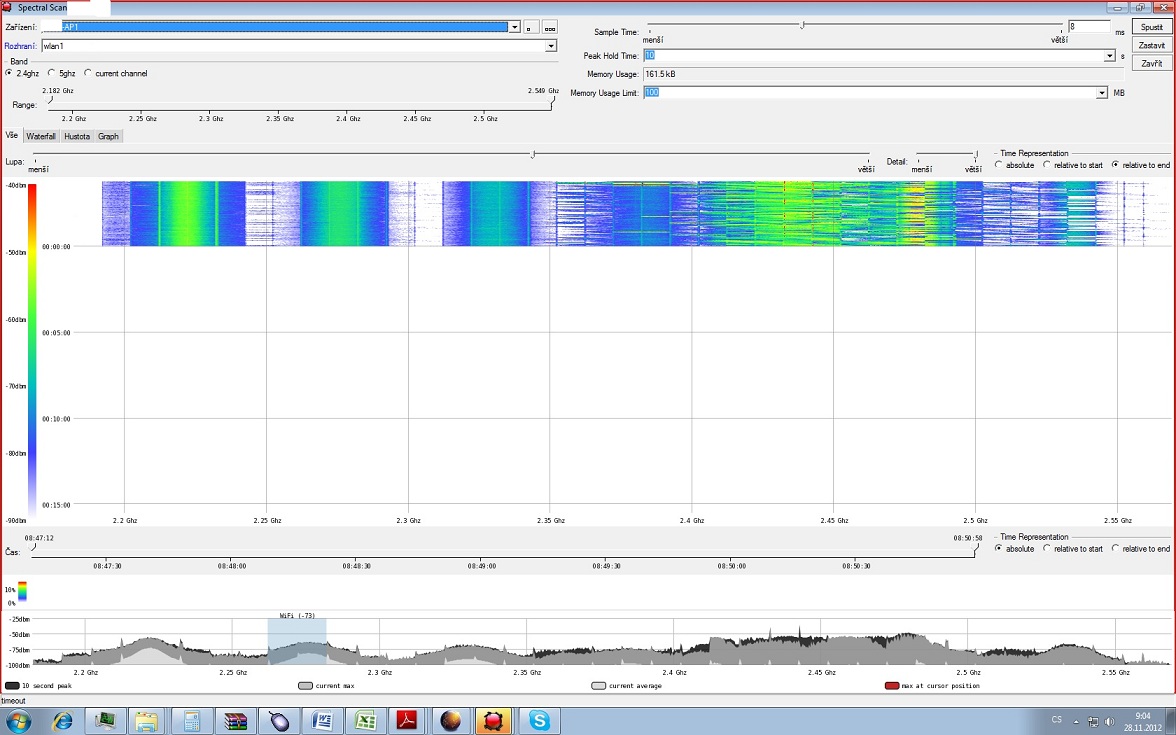
Task: Click the network tray icon
Action: 1093,722
